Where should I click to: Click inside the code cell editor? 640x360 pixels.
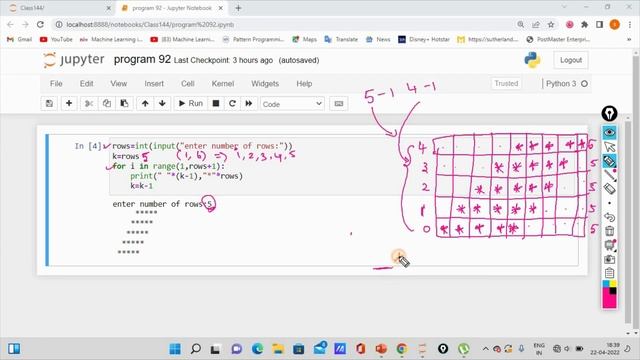coord(344,166)
